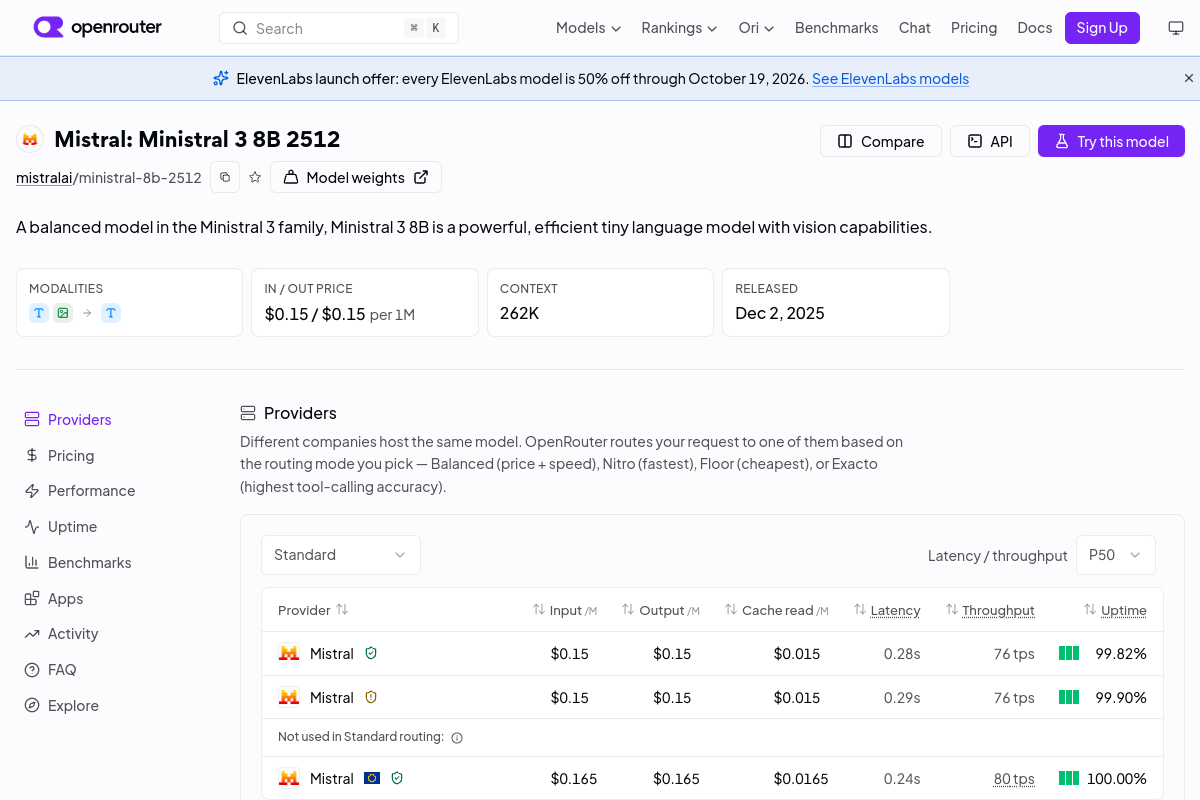Sort the table by Input price

pos(565,610)
